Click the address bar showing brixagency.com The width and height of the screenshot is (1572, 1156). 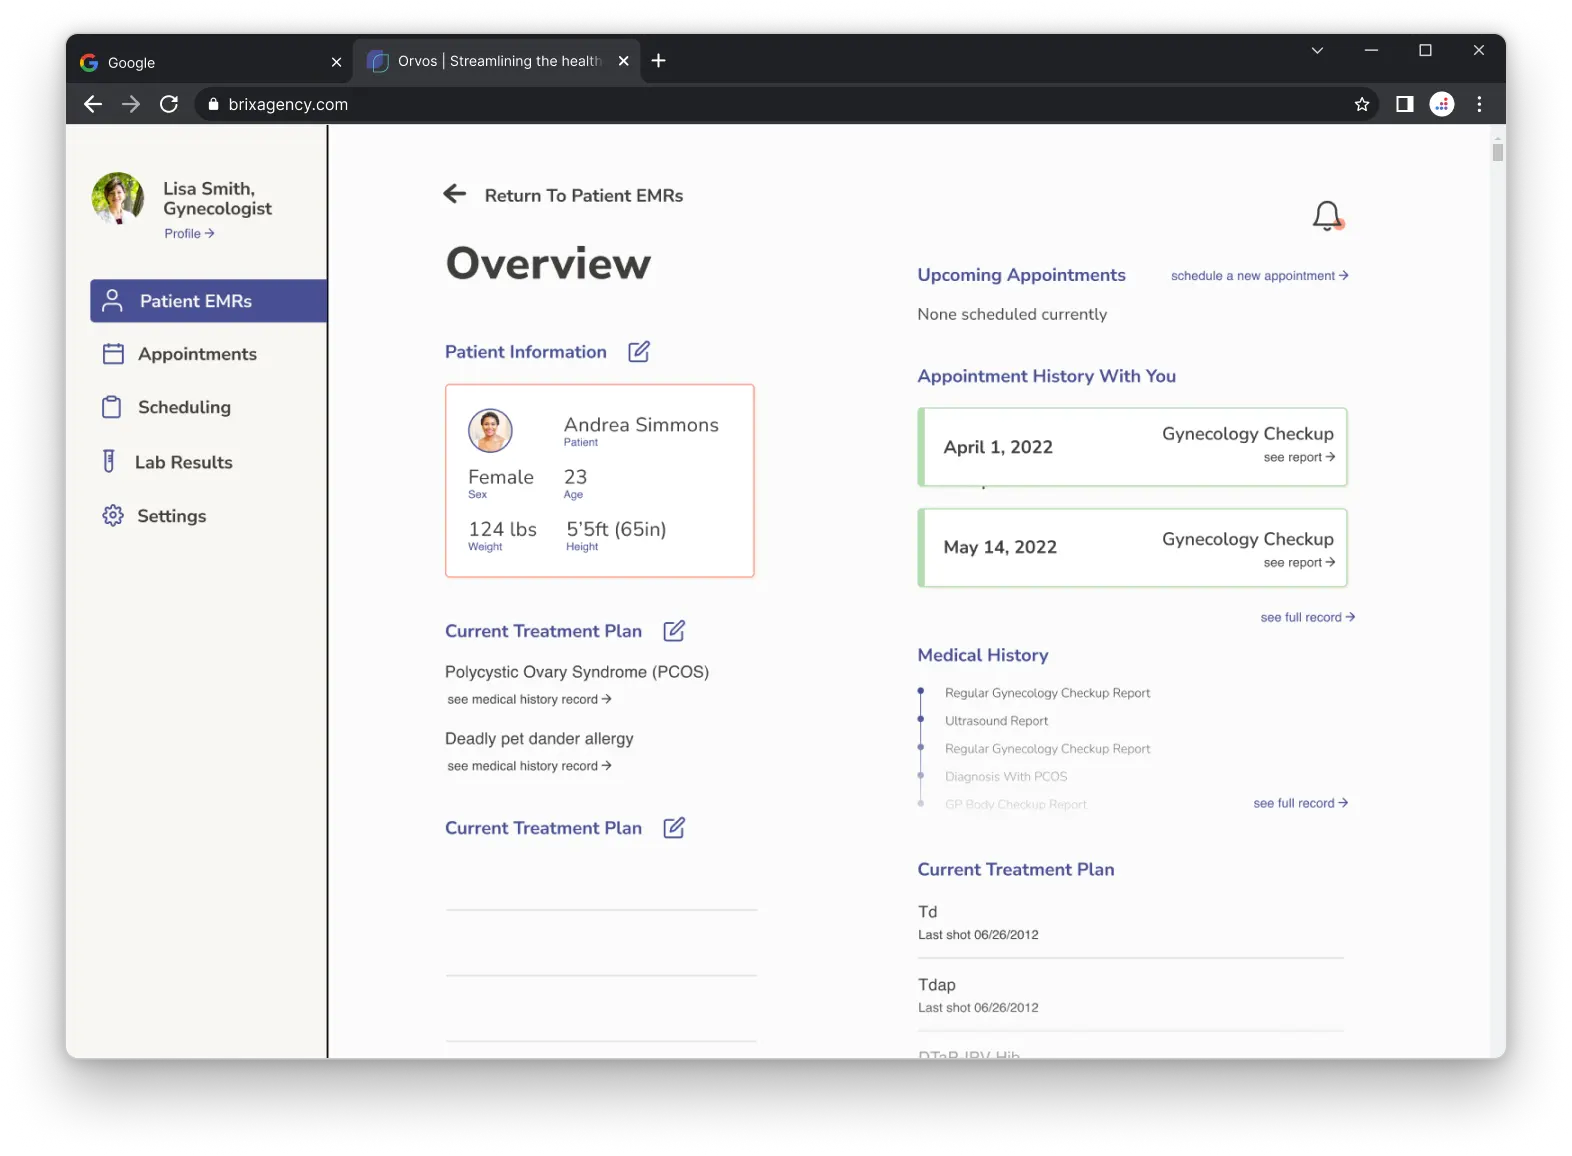[700, 104]
